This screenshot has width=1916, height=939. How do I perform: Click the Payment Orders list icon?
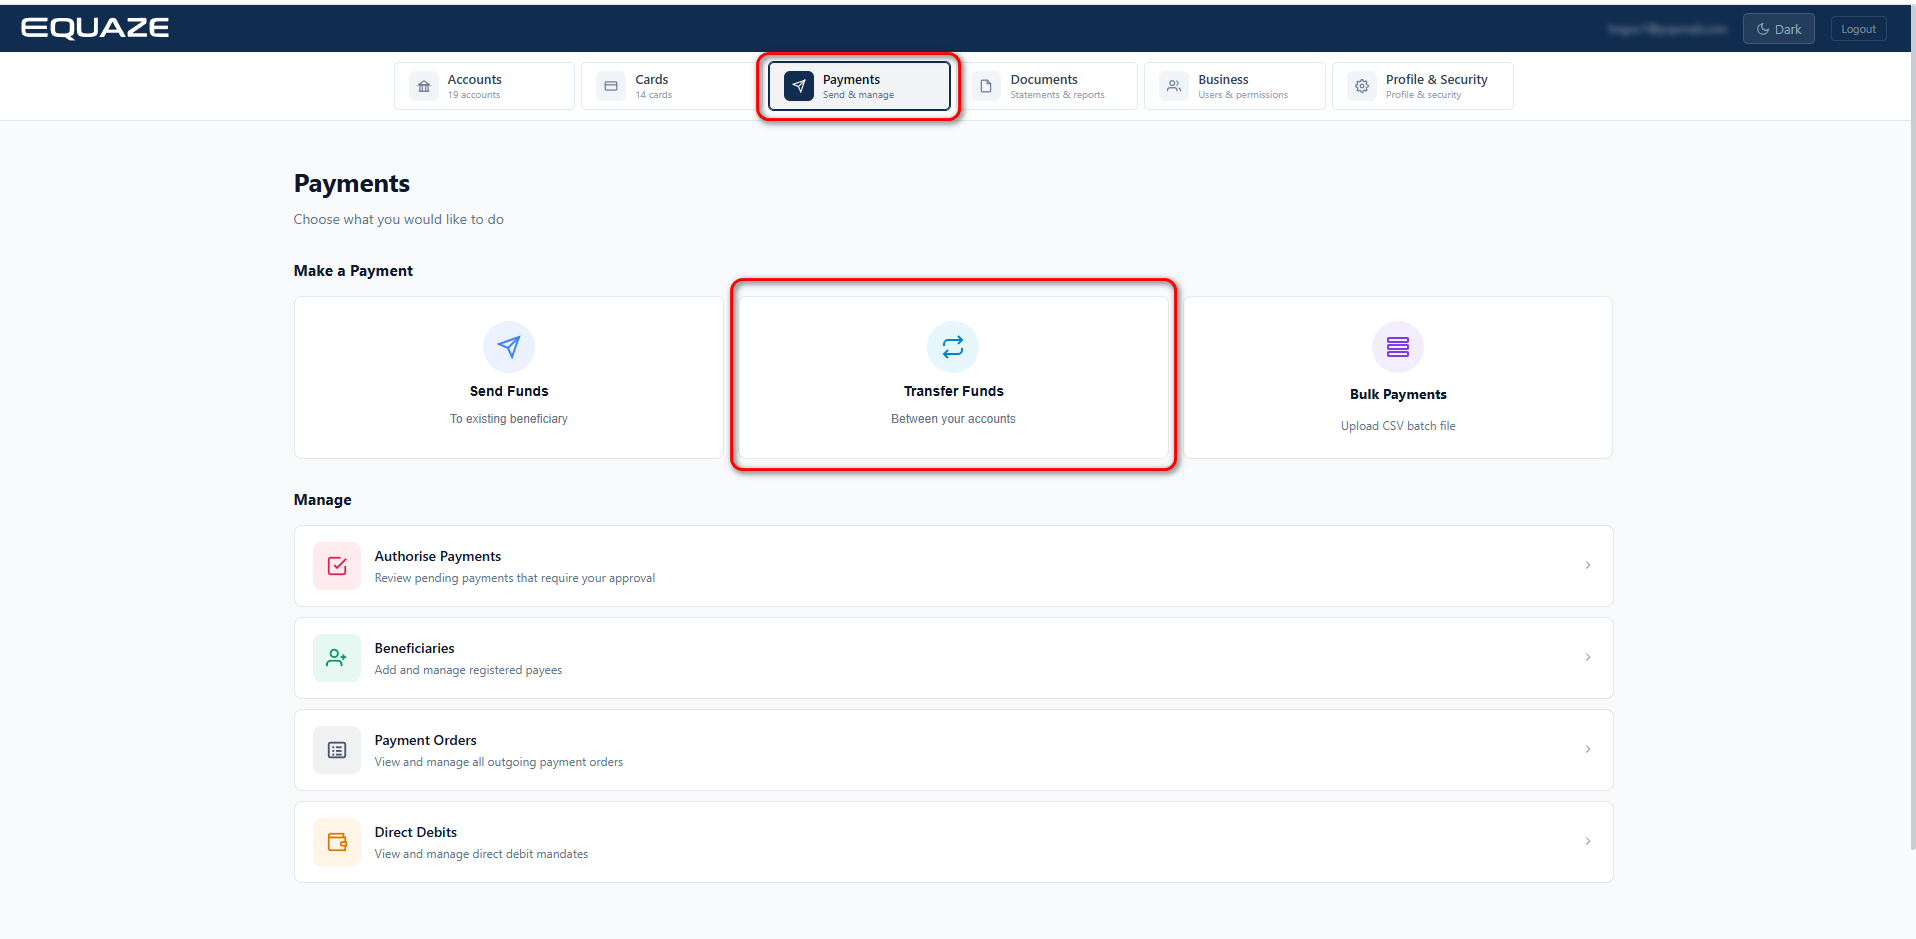(x=337, y=750)
